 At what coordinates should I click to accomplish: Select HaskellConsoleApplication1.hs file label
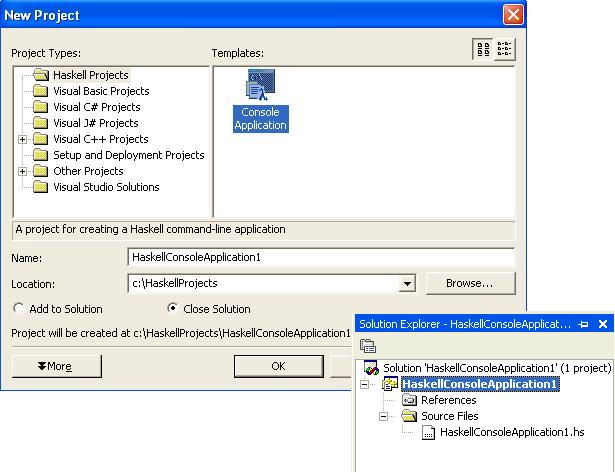512,432
